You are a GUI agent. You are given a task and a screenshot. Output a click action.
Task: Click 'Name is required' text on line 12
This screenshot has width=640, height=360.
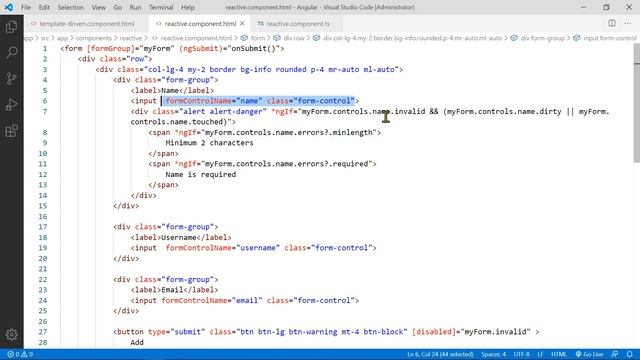200,174
